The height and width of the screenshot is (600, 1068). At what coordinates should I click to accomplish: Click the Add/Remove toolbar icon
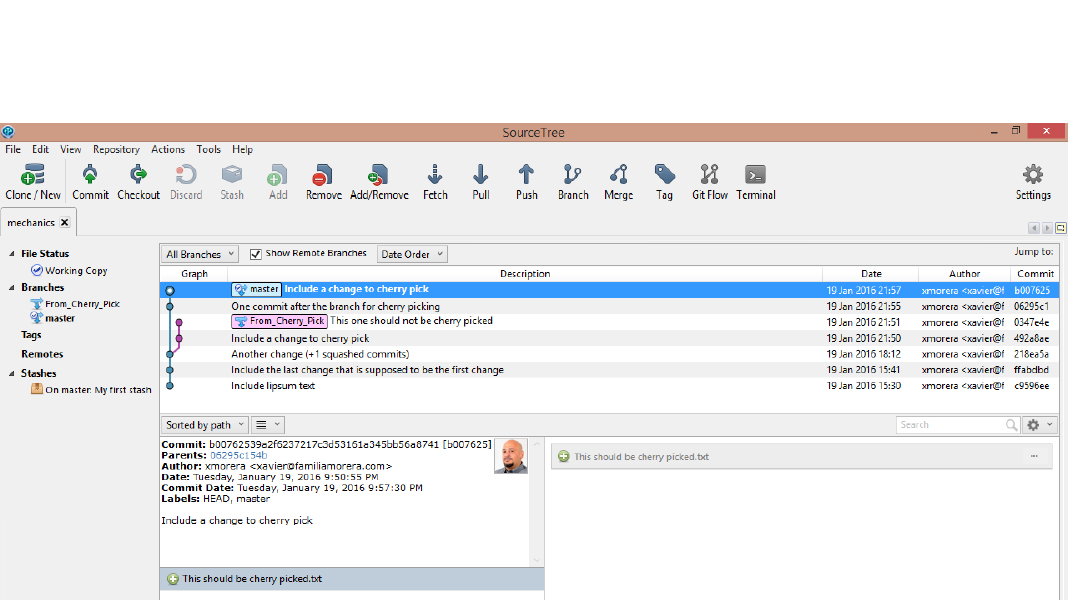click(x=379, y=182)
